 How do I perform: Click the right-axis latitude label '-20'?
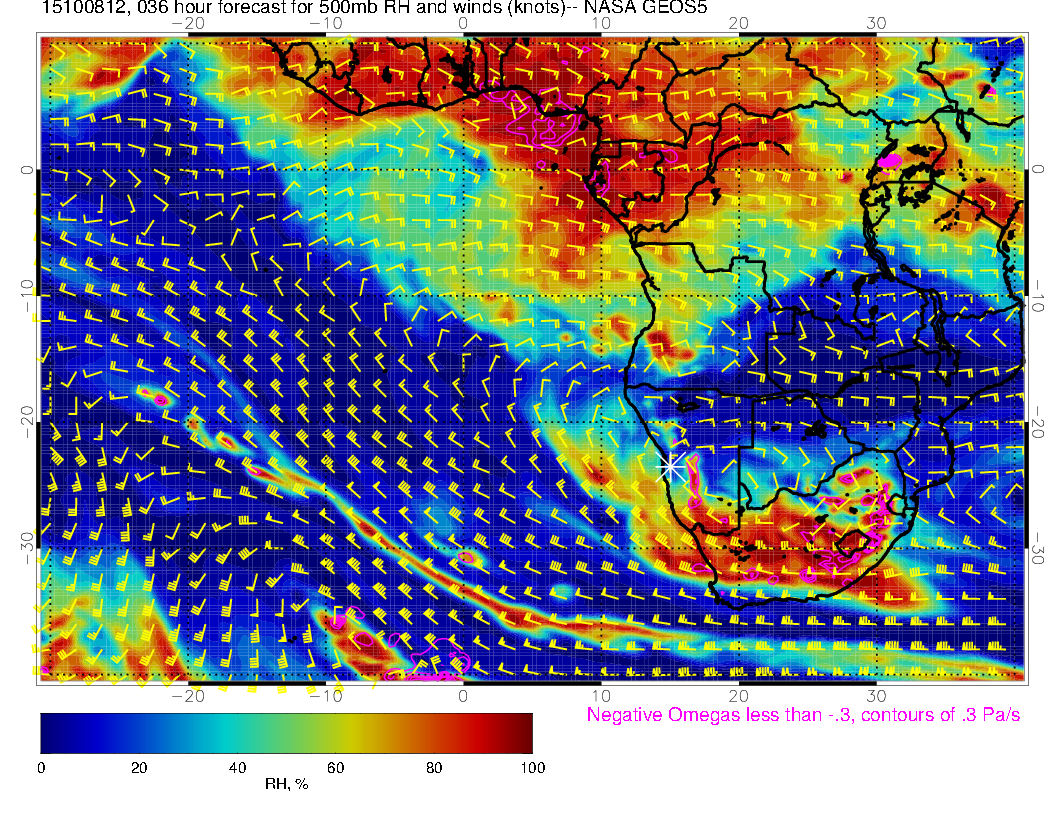1038,421
